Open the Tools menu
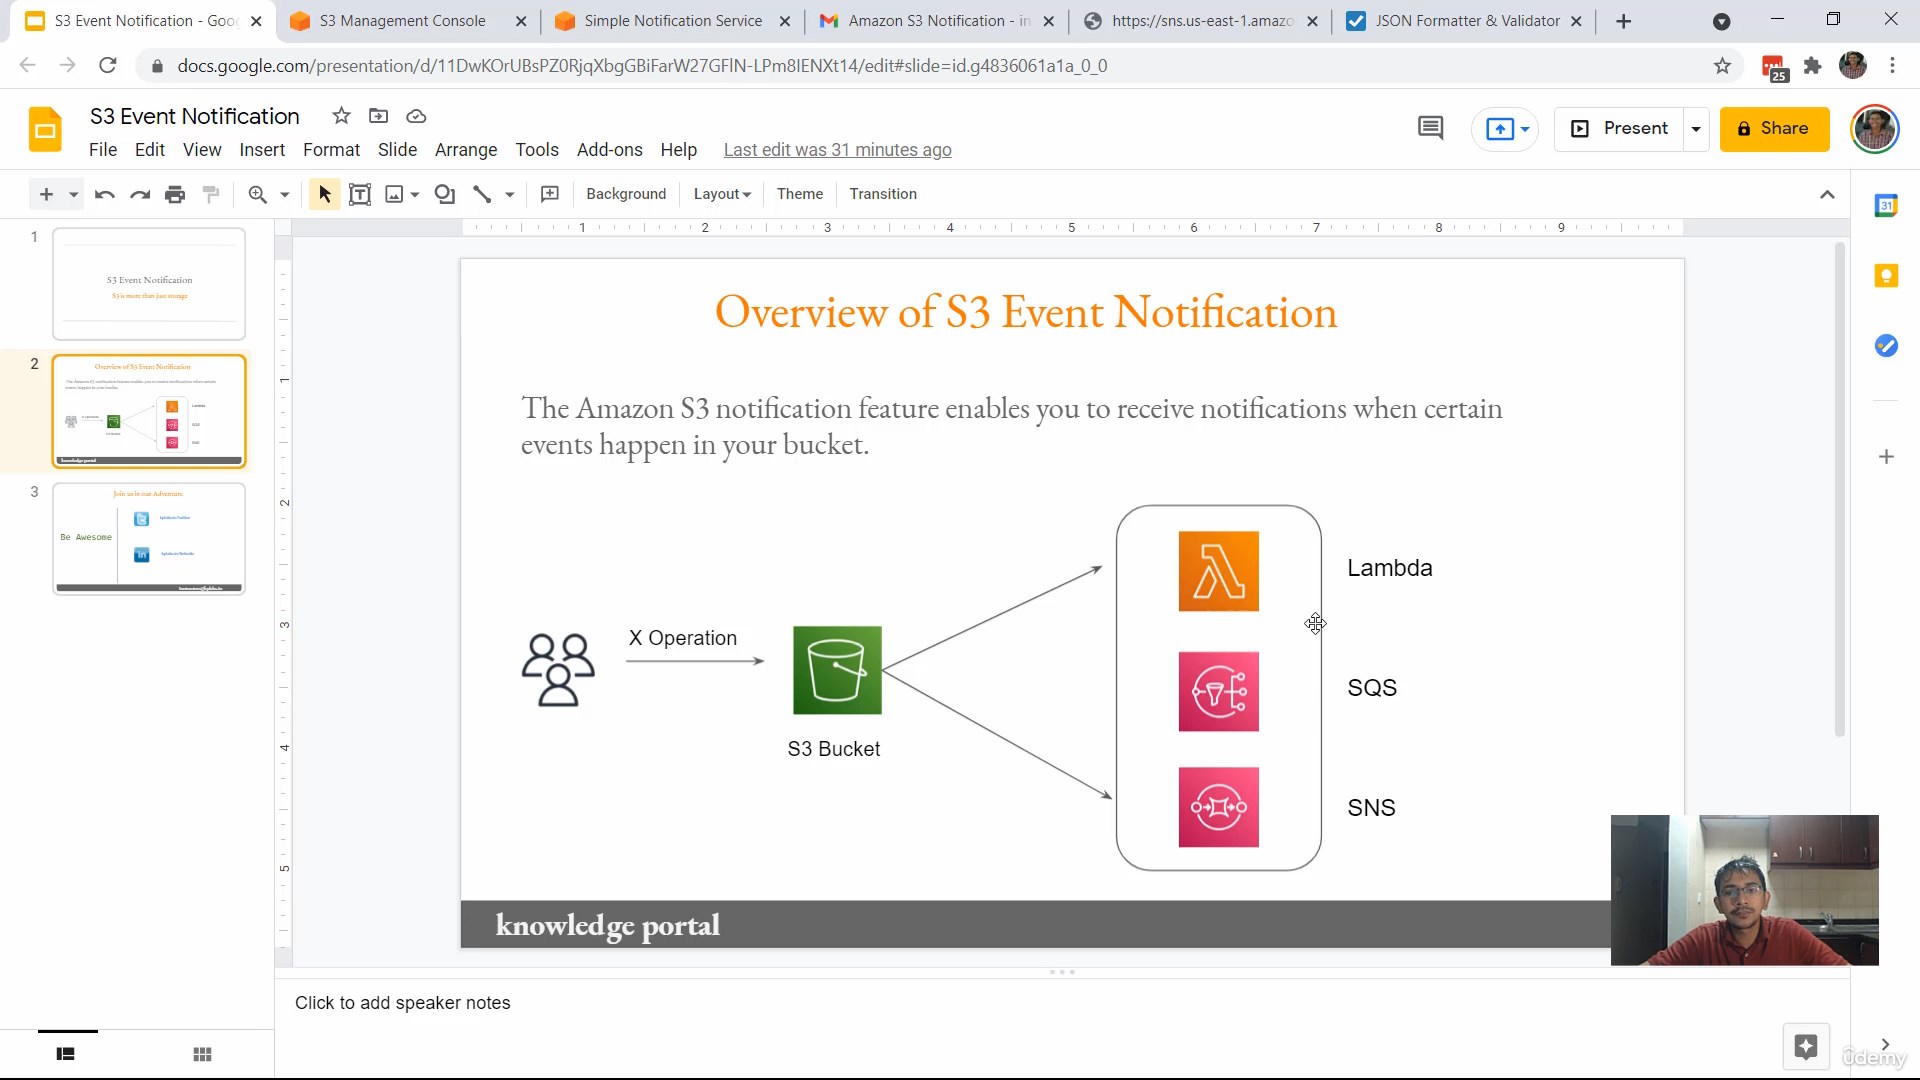 tap(537, 150)
